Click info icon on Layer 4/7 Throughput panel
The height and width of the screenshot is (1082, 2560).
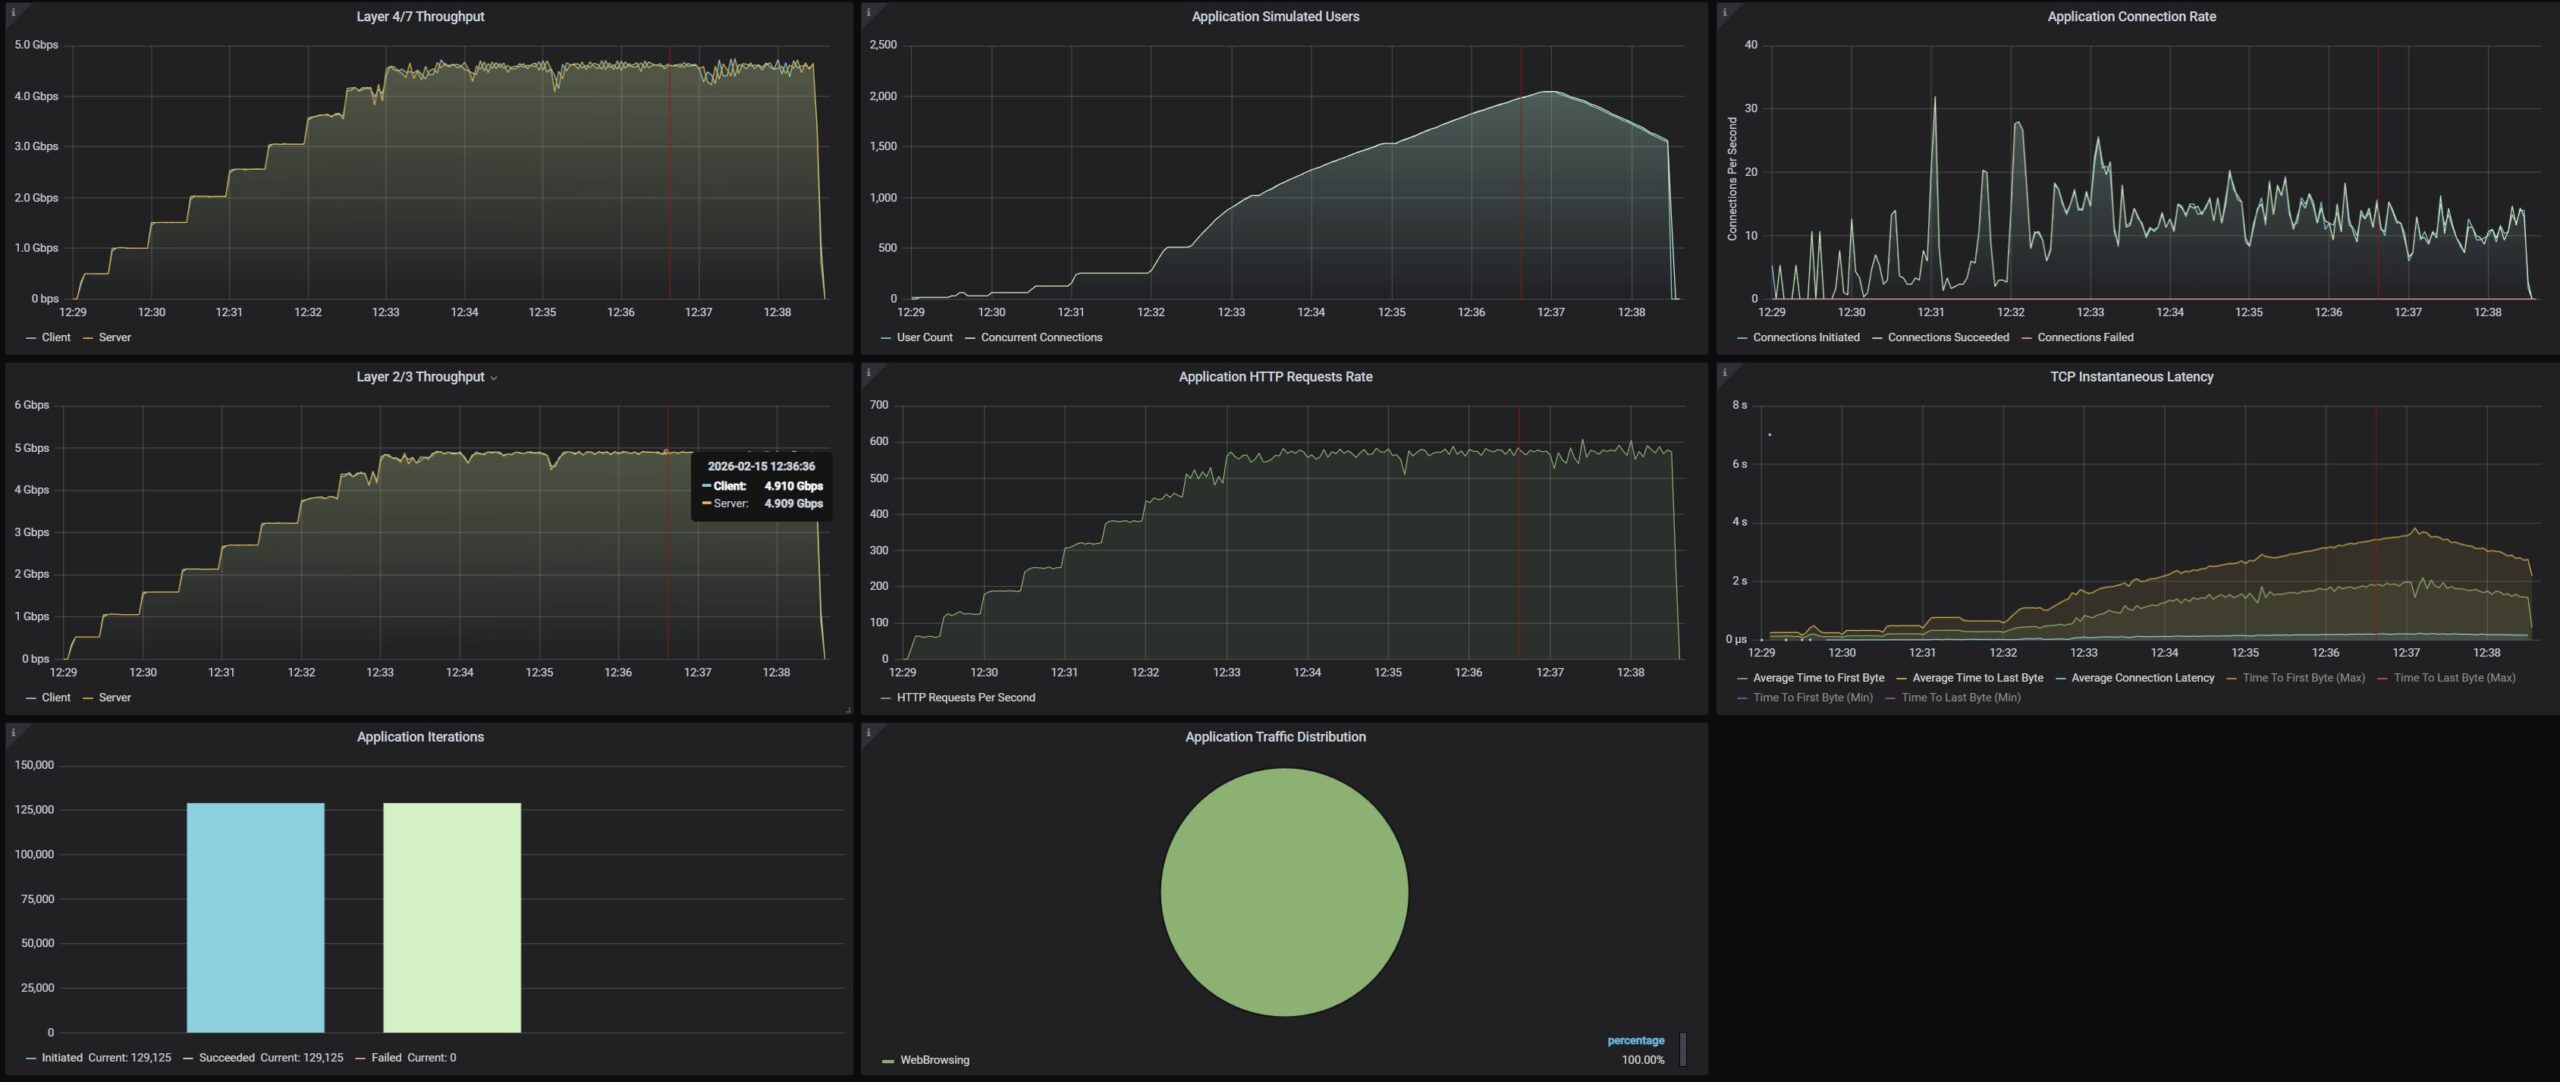pyautogui.click(x=13, y=12)
